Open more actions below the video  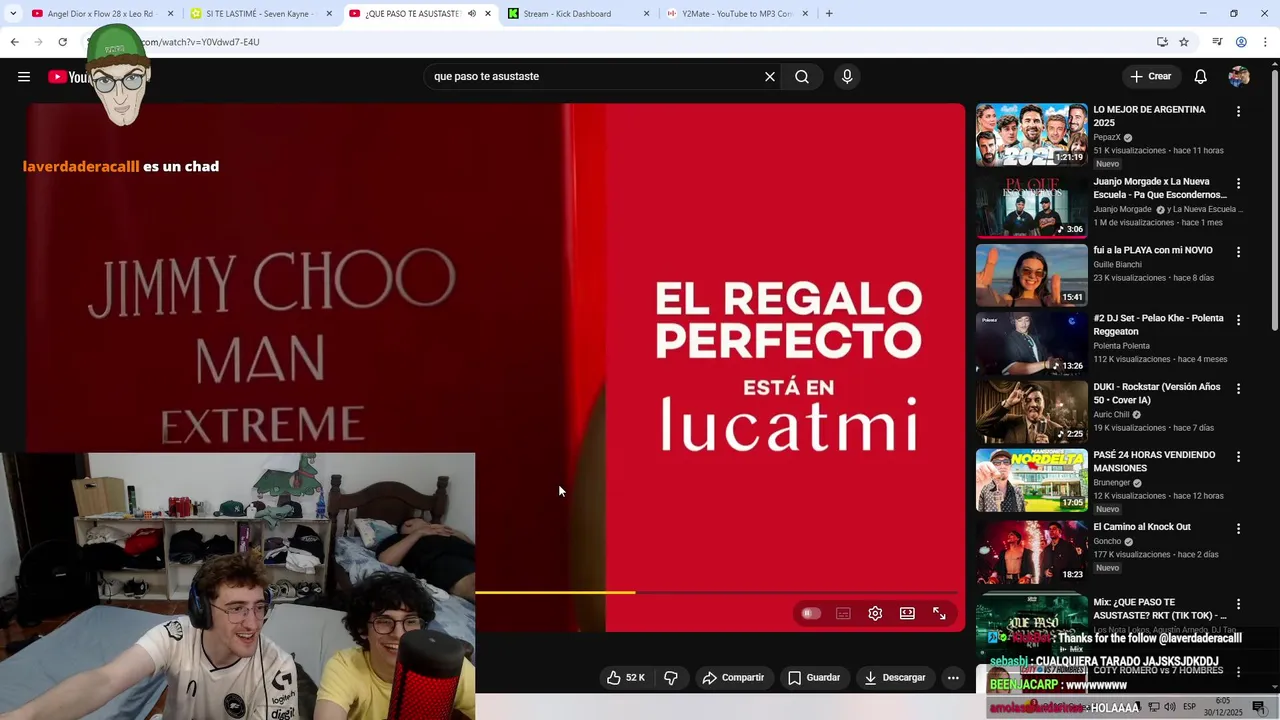click(953, 678)
